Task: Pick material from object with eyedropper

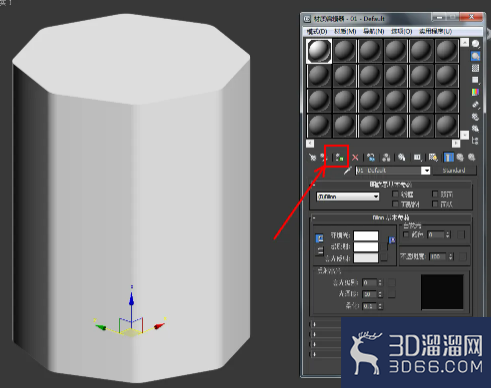Action: [x=347, y=171]
